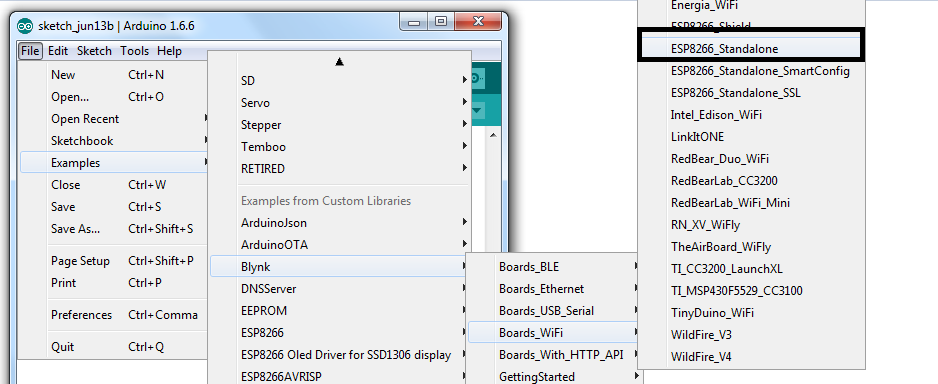The height and width of the screenshot is (384, 938).
Task: Open the tab dropdown arrow in Arduino toolbar
Action: tap(477, 111)
